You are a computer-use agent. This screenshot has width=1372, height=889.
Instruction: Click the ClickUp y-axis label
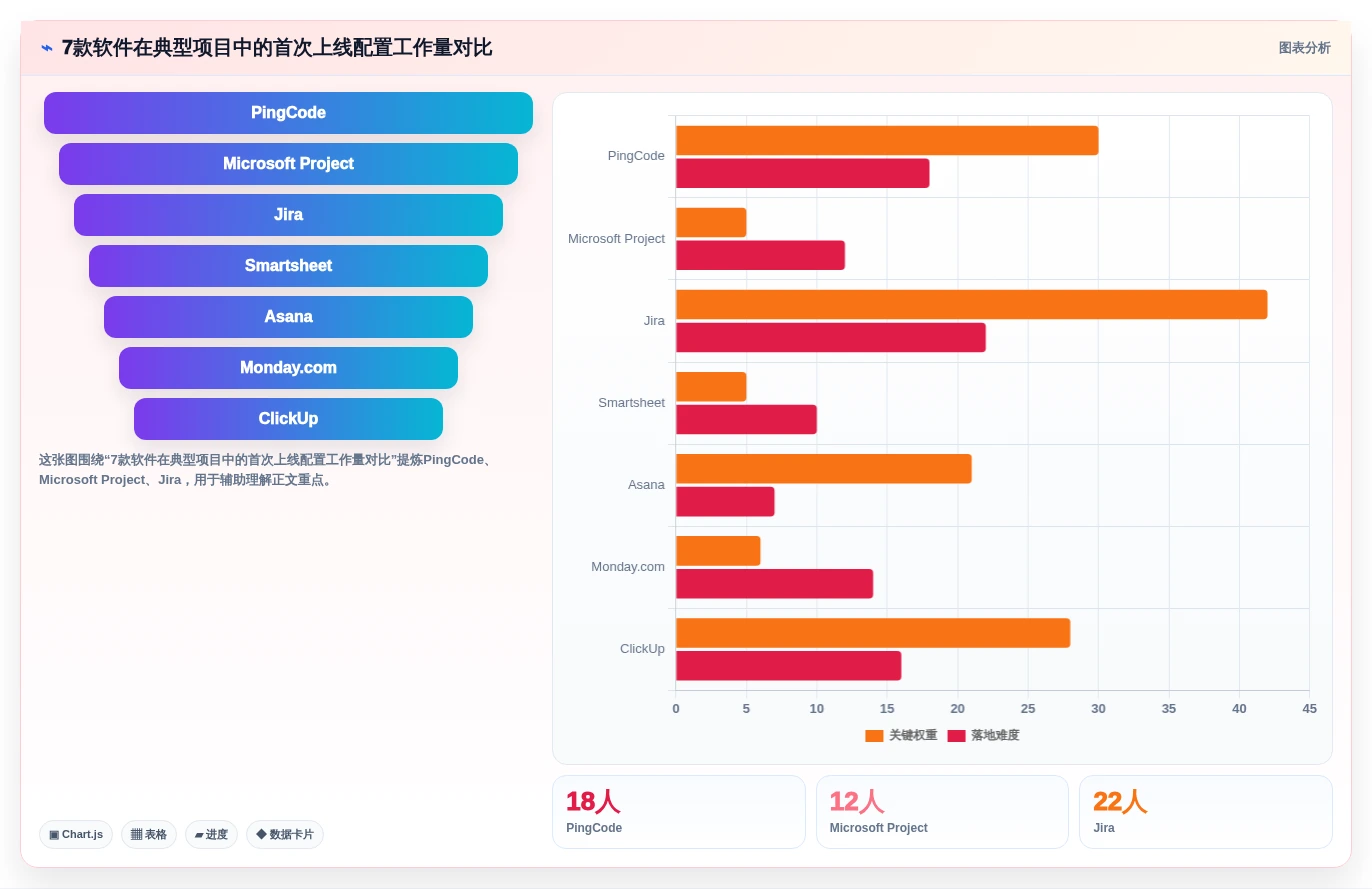click(x=642, y=649)
